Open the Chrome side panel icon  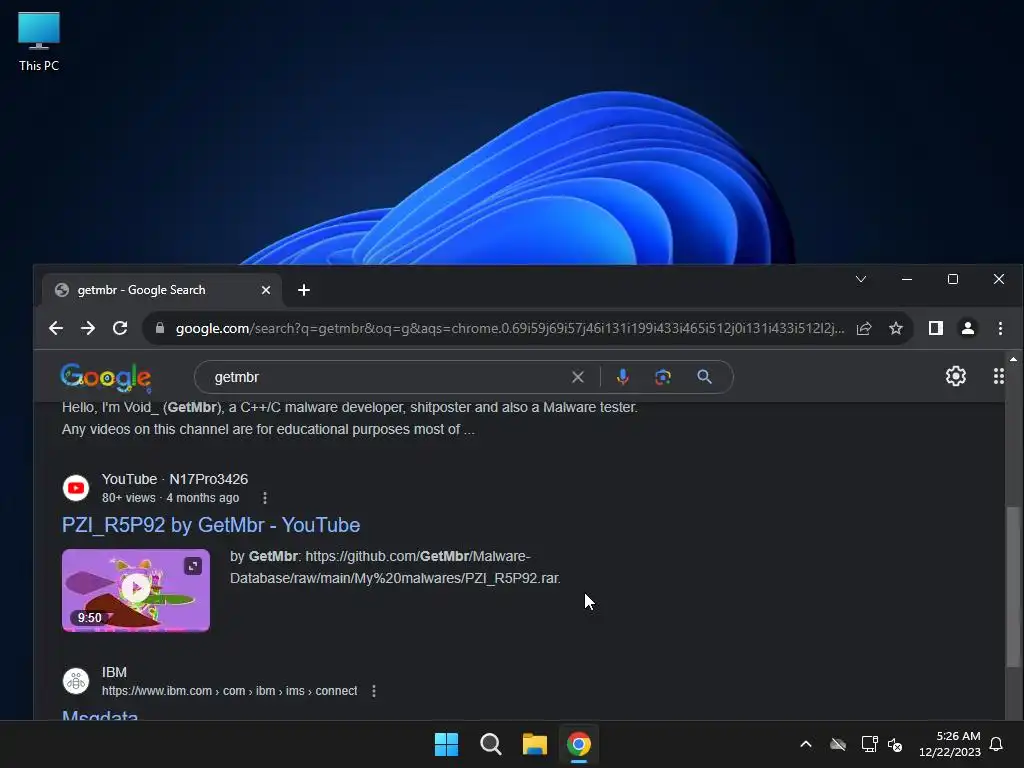click(x=936, y=328)
